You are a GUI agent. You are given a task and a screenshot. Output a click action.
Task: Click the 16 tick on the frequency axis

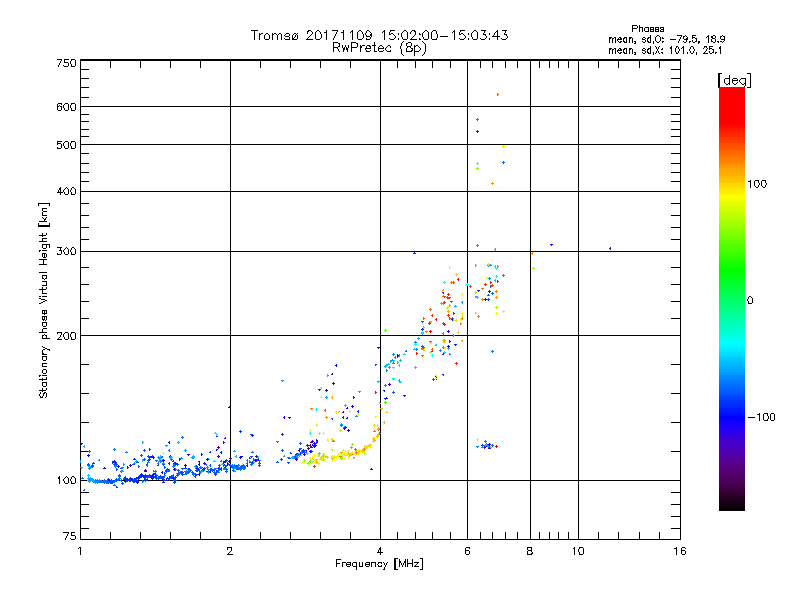[x=678, y=551]
